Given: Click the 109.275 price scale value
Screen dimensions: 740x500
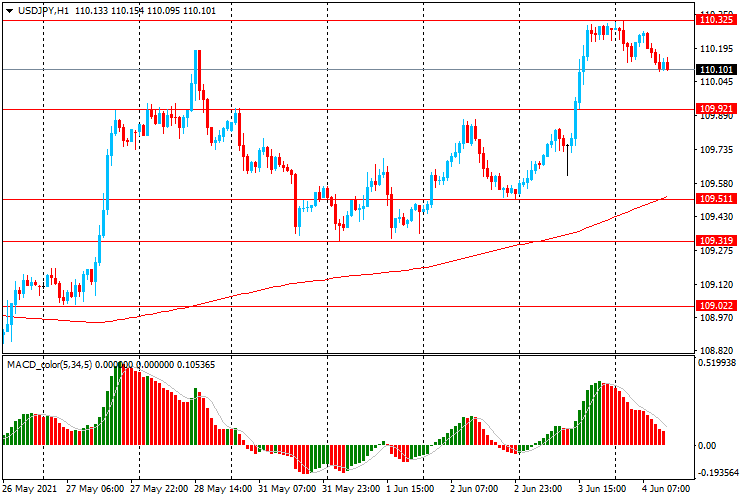Looking at the screenshot, I should point(716,251).
